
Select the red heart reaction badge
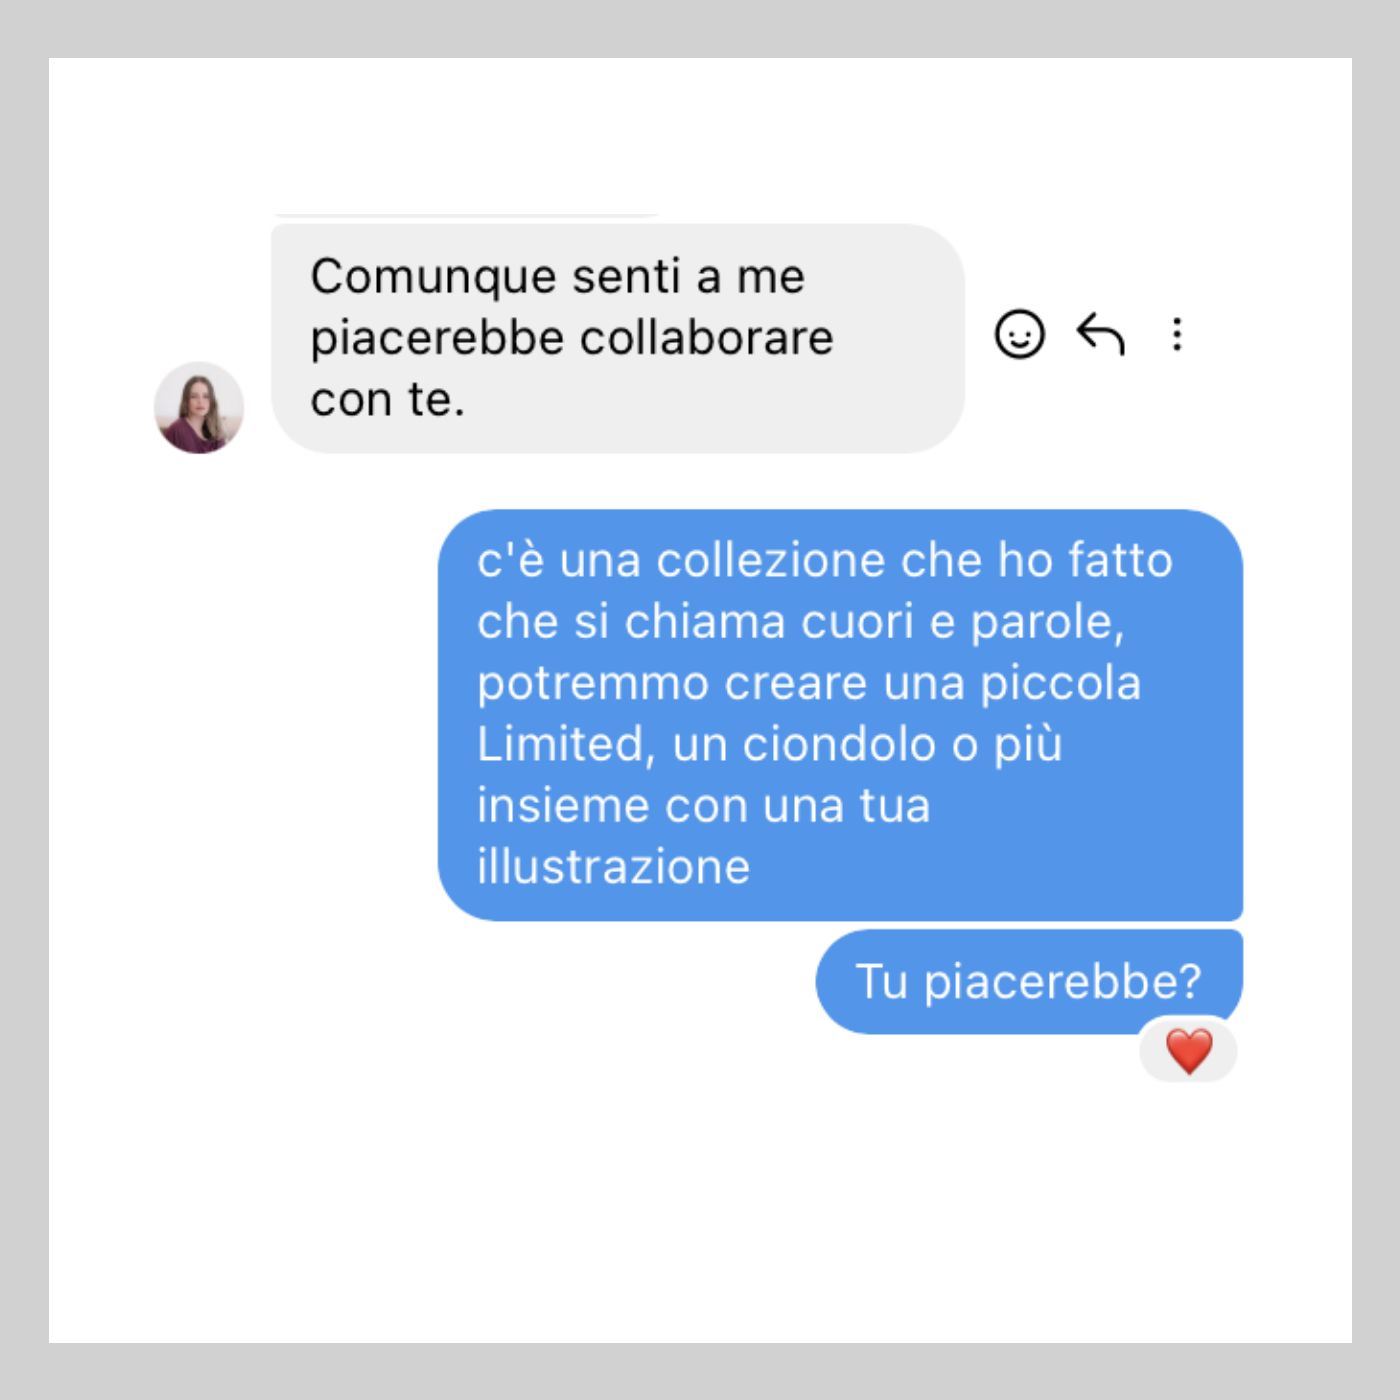(x=1188, y=1051)
